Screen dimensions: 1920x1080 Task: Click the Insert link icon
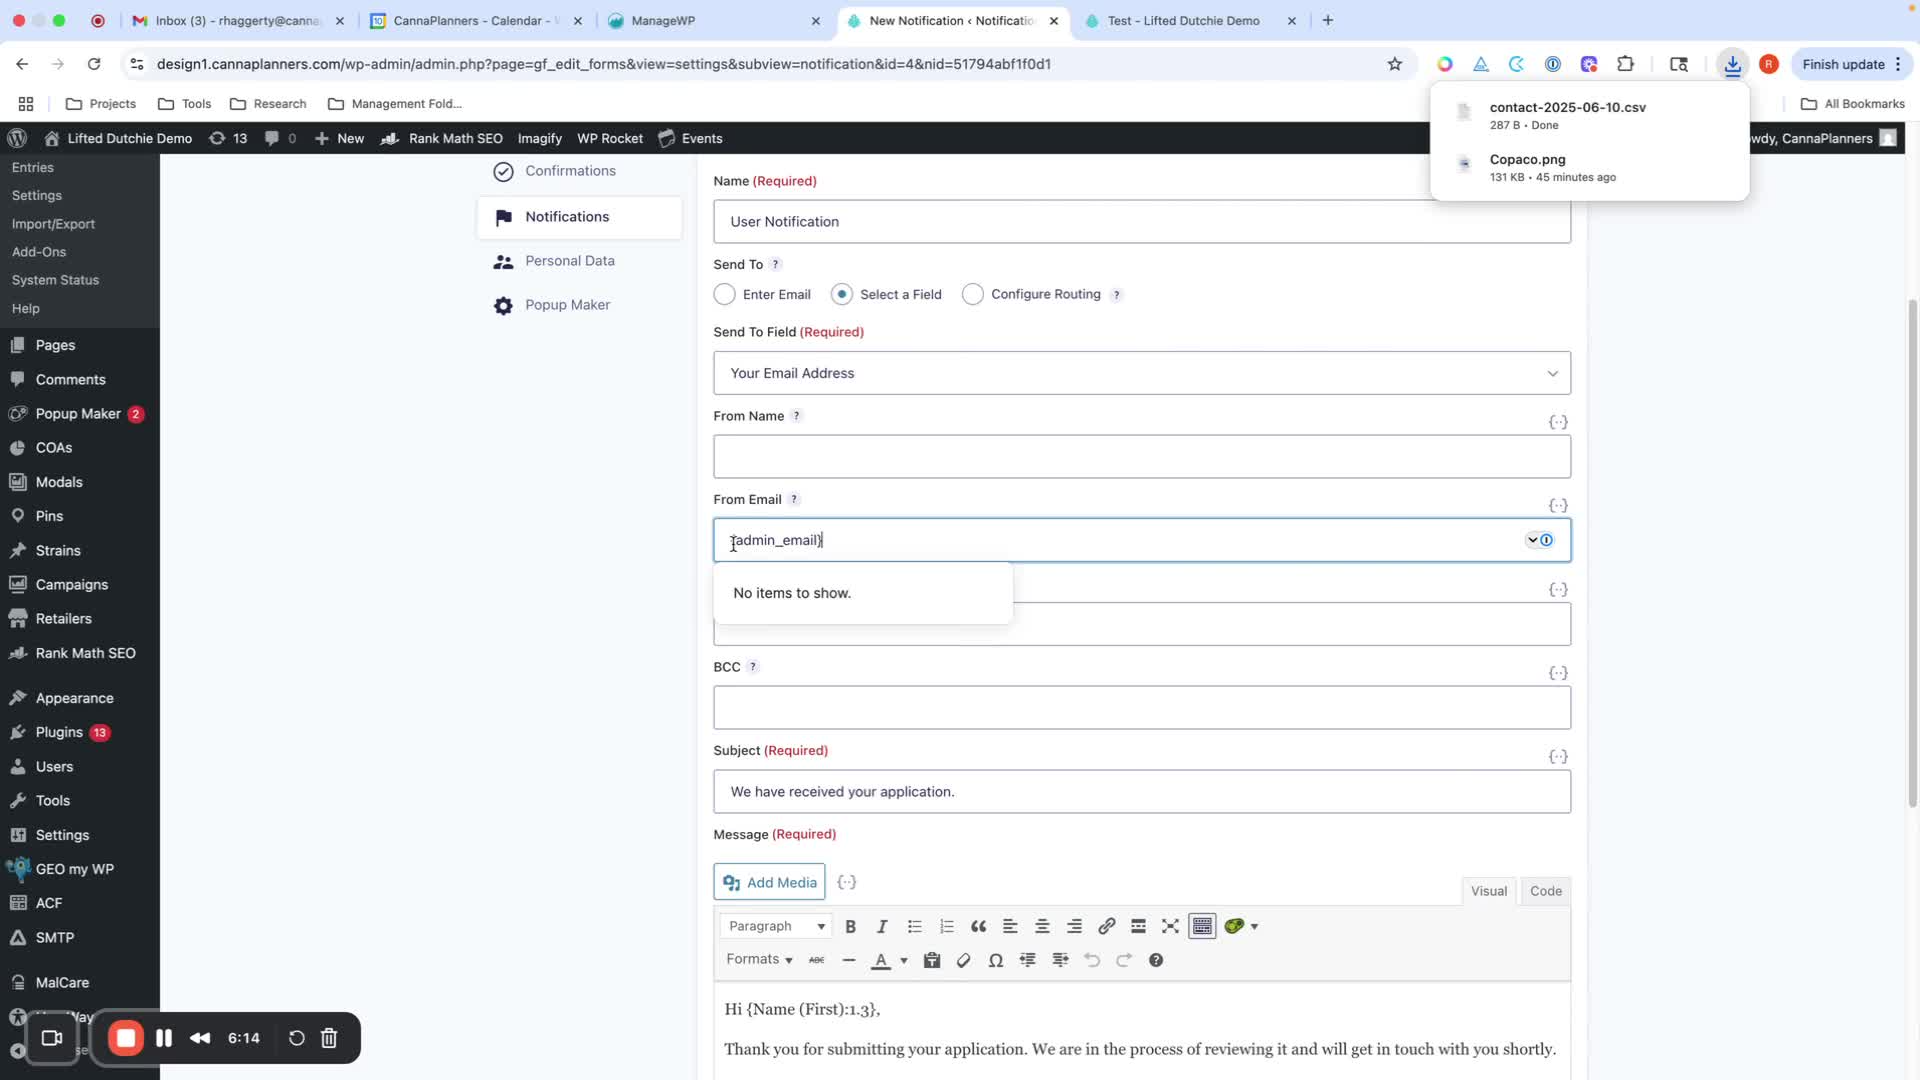[1106, 927]
